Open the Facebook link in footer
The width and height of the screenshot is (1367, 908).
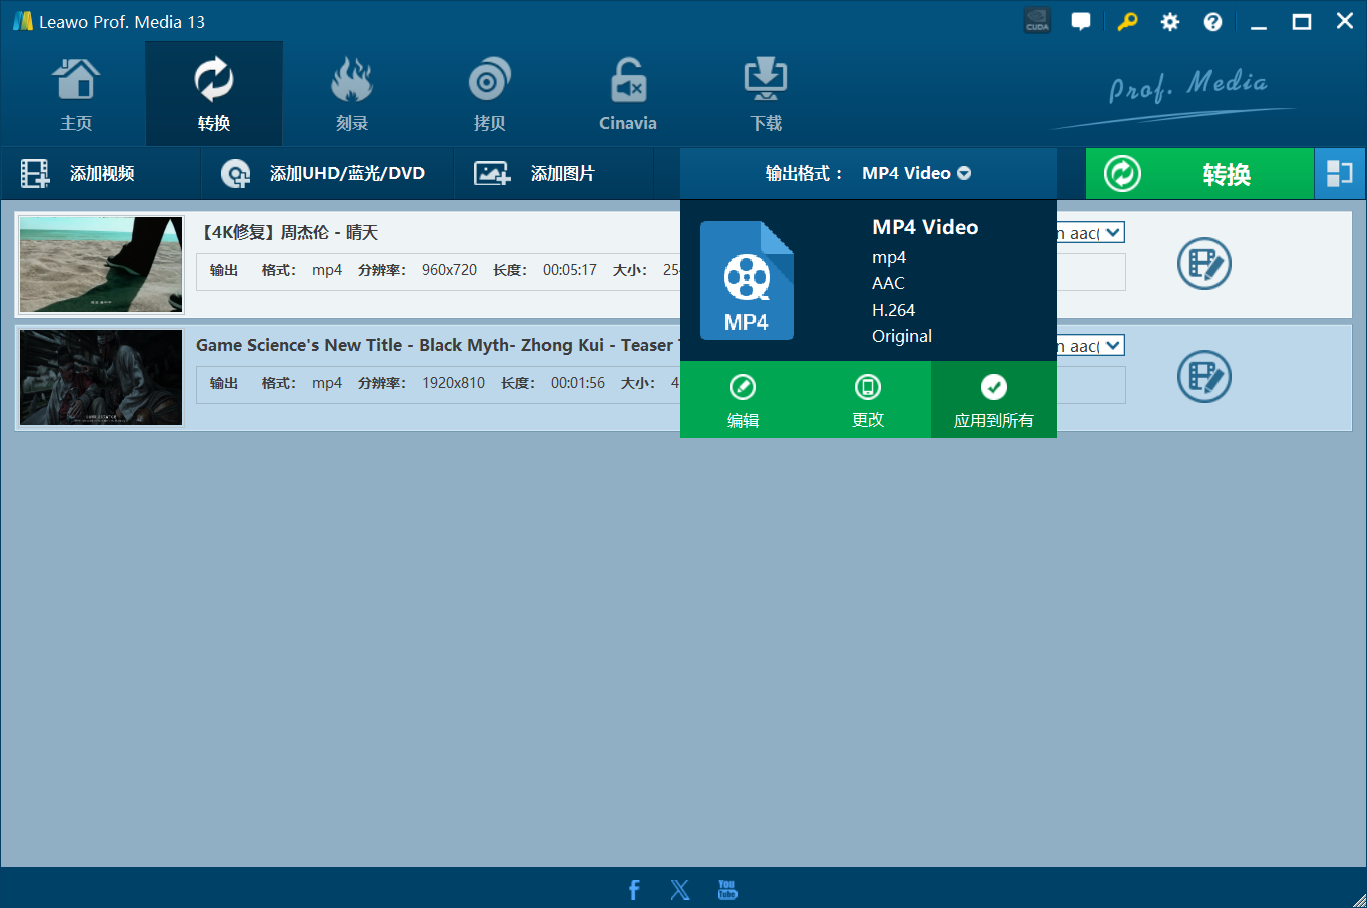tap(634, 890)
